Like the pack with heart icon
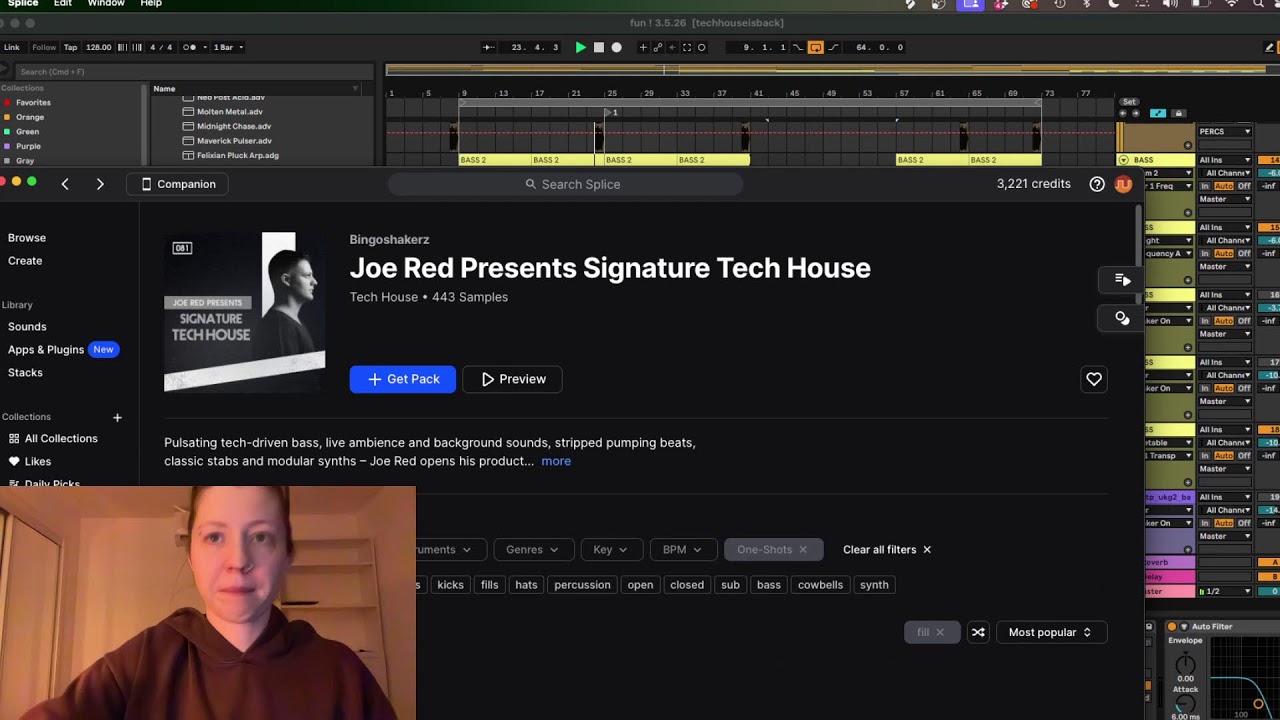This screenshot has height=720, width=1280. [x=1094, y=379]
